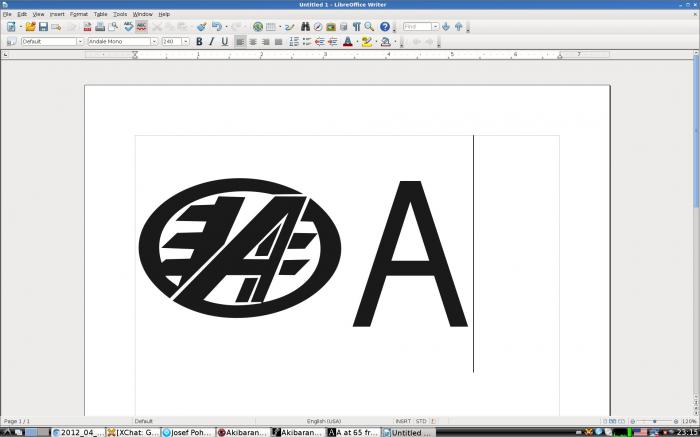Image resolution: width=700 pixels, height=437 pixels.
Task: Click the zoom slider in status bar
Action: [x=654, y=421]
